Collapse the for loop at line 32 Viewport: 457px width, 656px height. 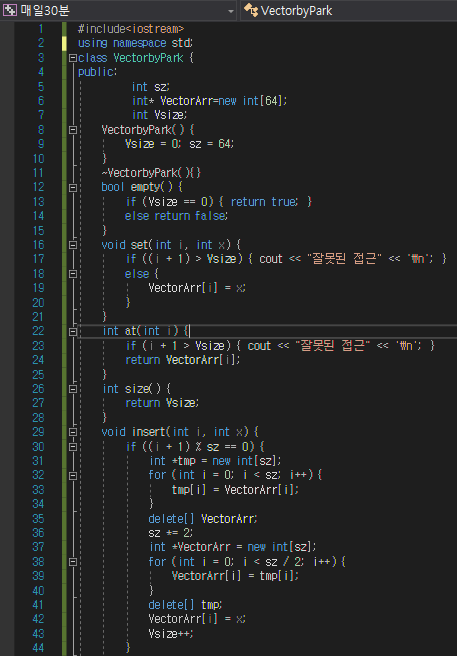[x=73, y=475]
